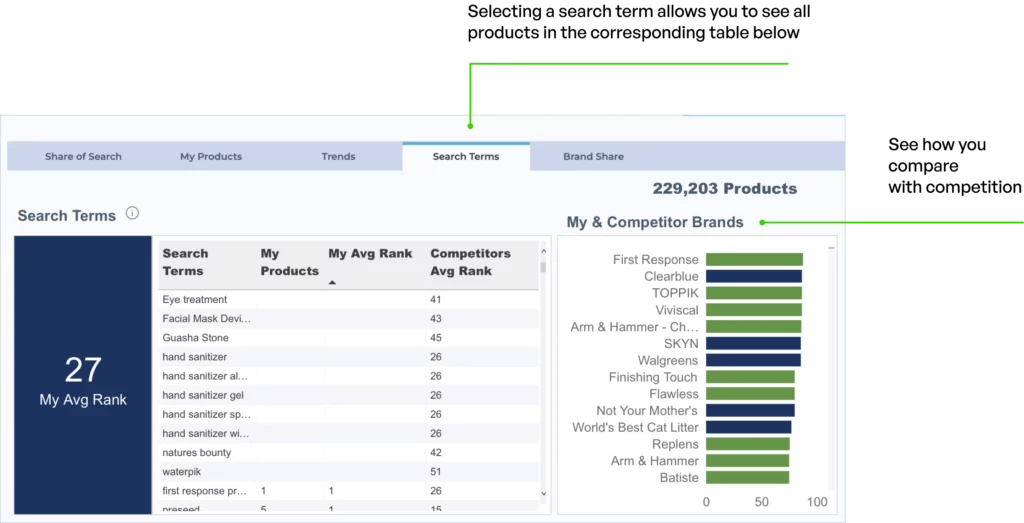Click the table scrollbar up arrow
Viewport: 1024px width, 523px height.
click(543, 251)
